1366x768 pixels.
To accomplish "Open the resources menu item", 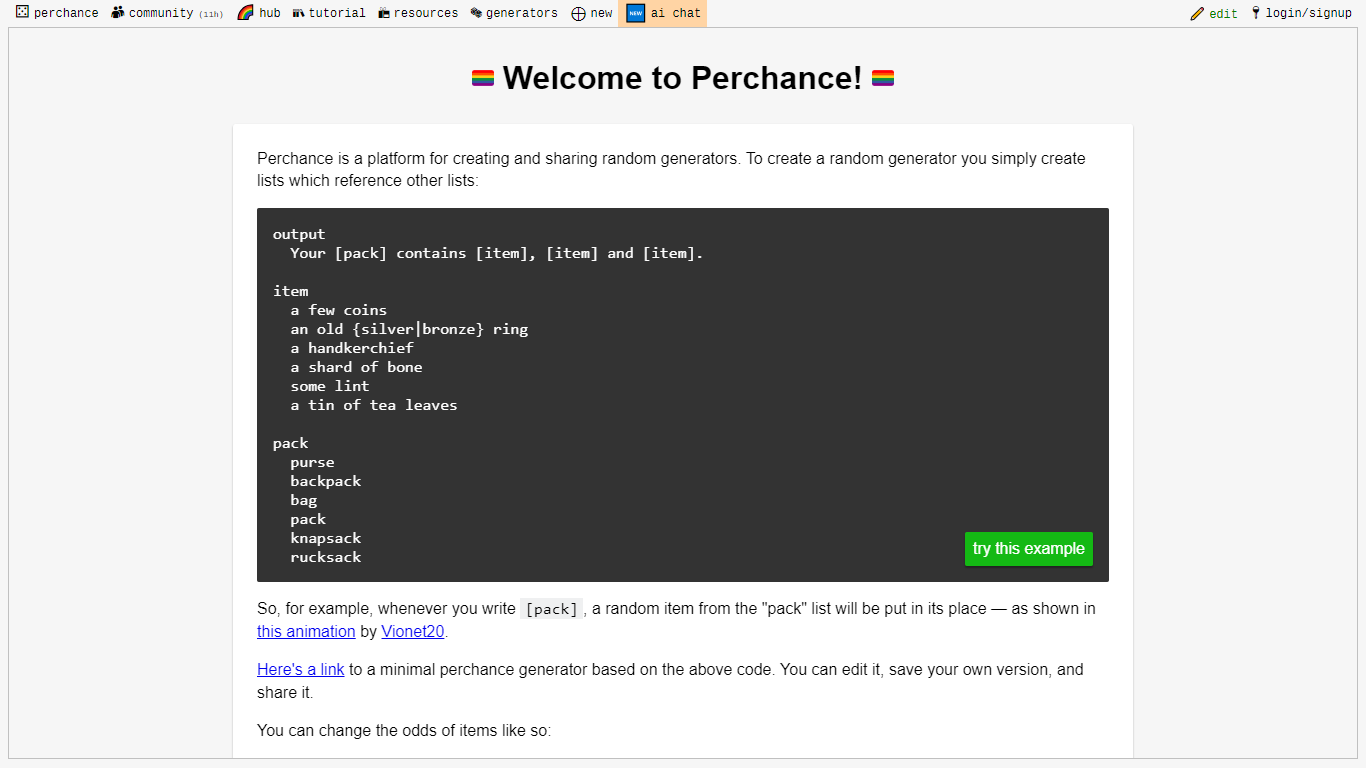I will tap(418, 13).
